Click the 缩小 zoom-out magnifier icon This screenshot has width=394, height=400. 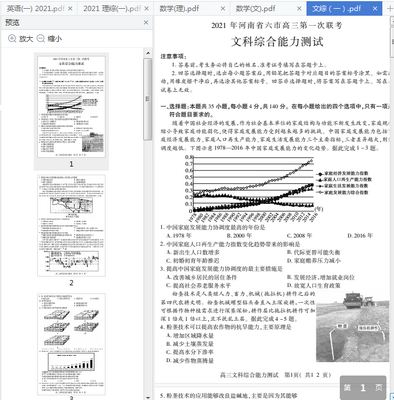point(41,39)
